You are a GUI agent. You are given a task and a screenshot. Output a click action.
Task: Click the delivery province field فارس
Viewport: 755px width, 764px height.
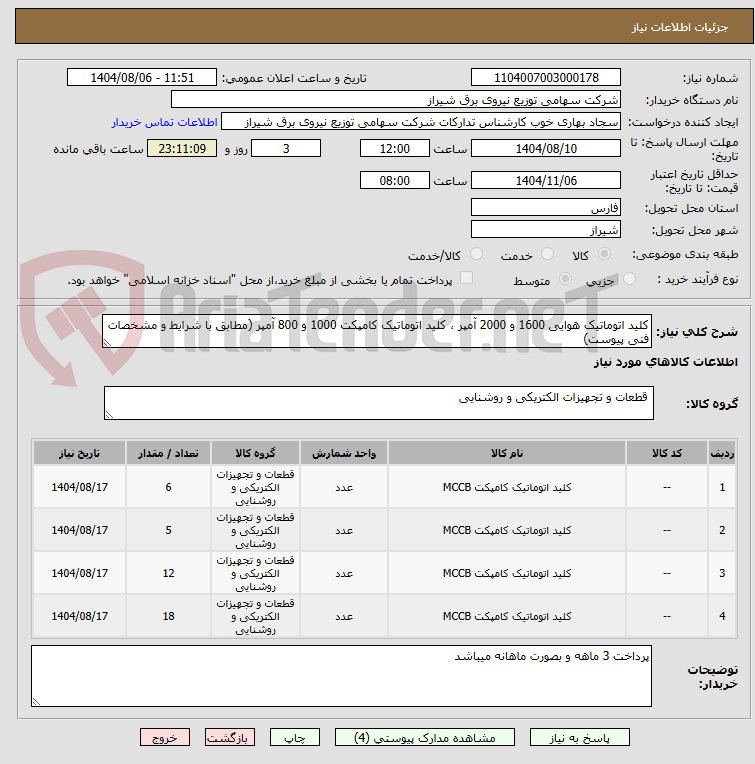click(546, 207)
